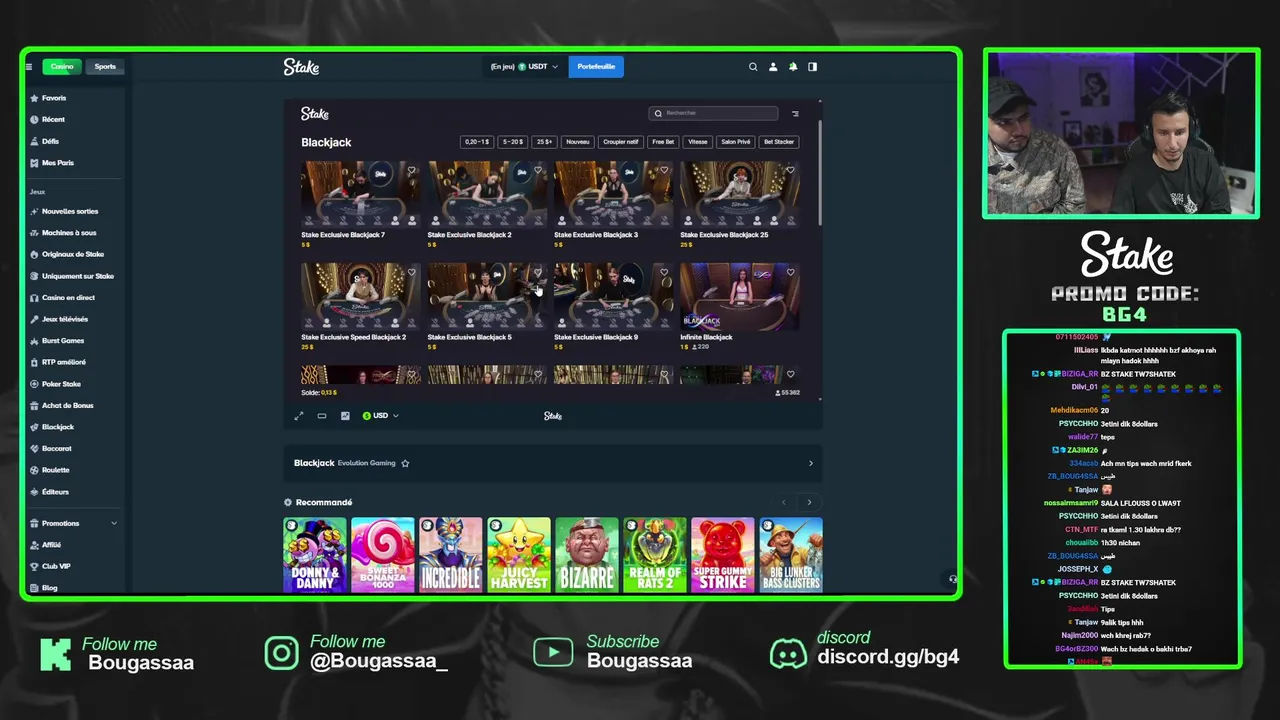Toggle theatre mode icon
Image resolution: width=1280 pixels, height=720 pixels.
[x=322, y=416]
